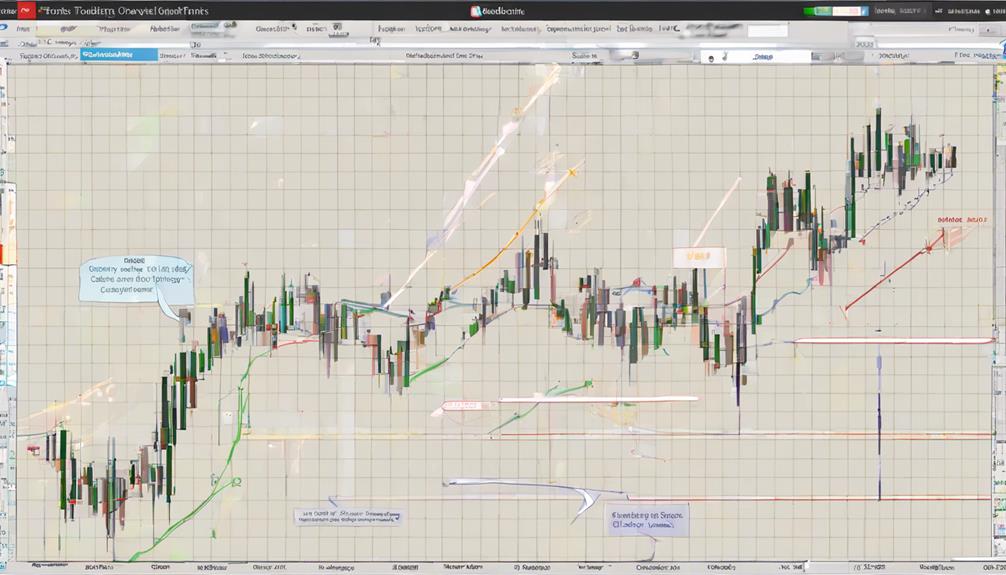Image resolution: width=1006 pixels, height=575 pixels.
Task: Click the icon beside the centered window title
Action: [475, 11]
